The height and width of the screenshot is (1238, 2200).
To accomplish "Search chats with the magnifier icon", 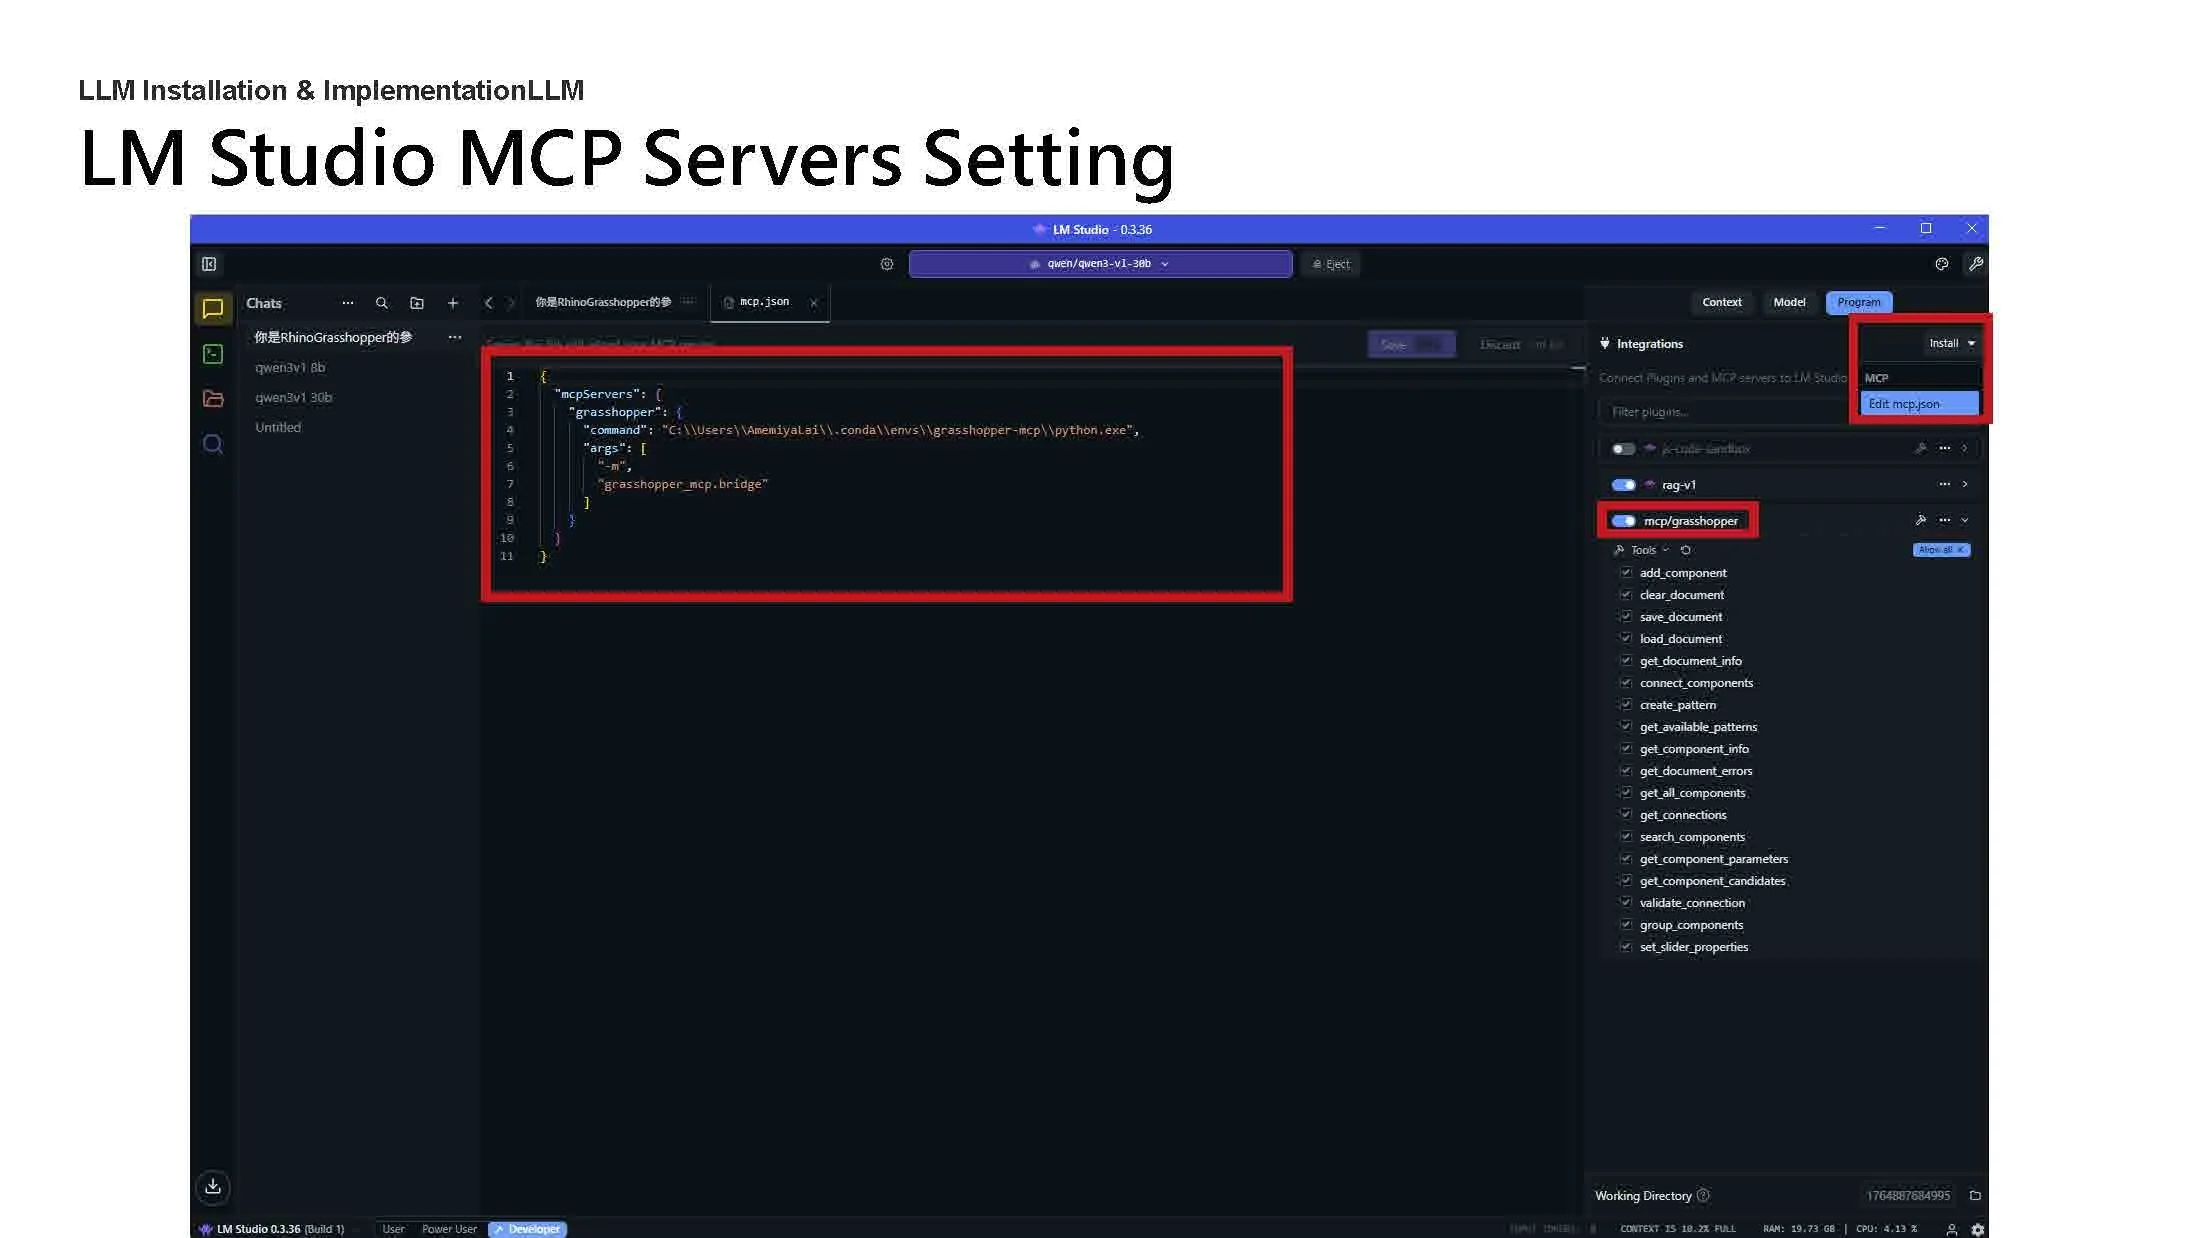I will (381, 303).
